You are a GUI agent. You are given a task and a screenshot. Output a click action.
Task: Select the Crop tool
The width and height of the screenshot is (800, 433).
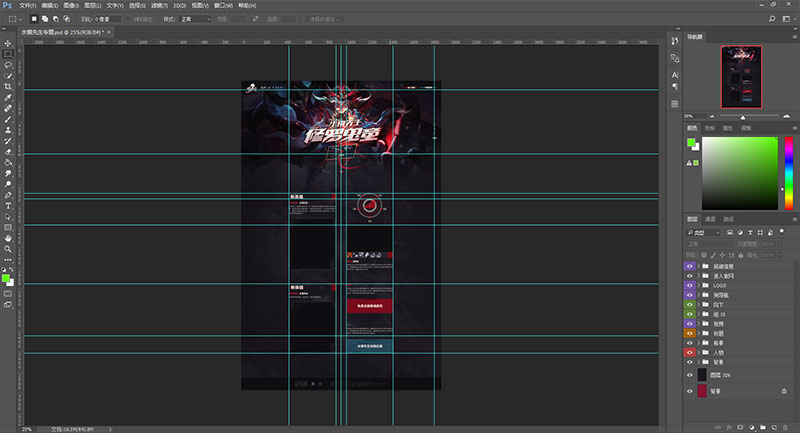click(8, 87)
